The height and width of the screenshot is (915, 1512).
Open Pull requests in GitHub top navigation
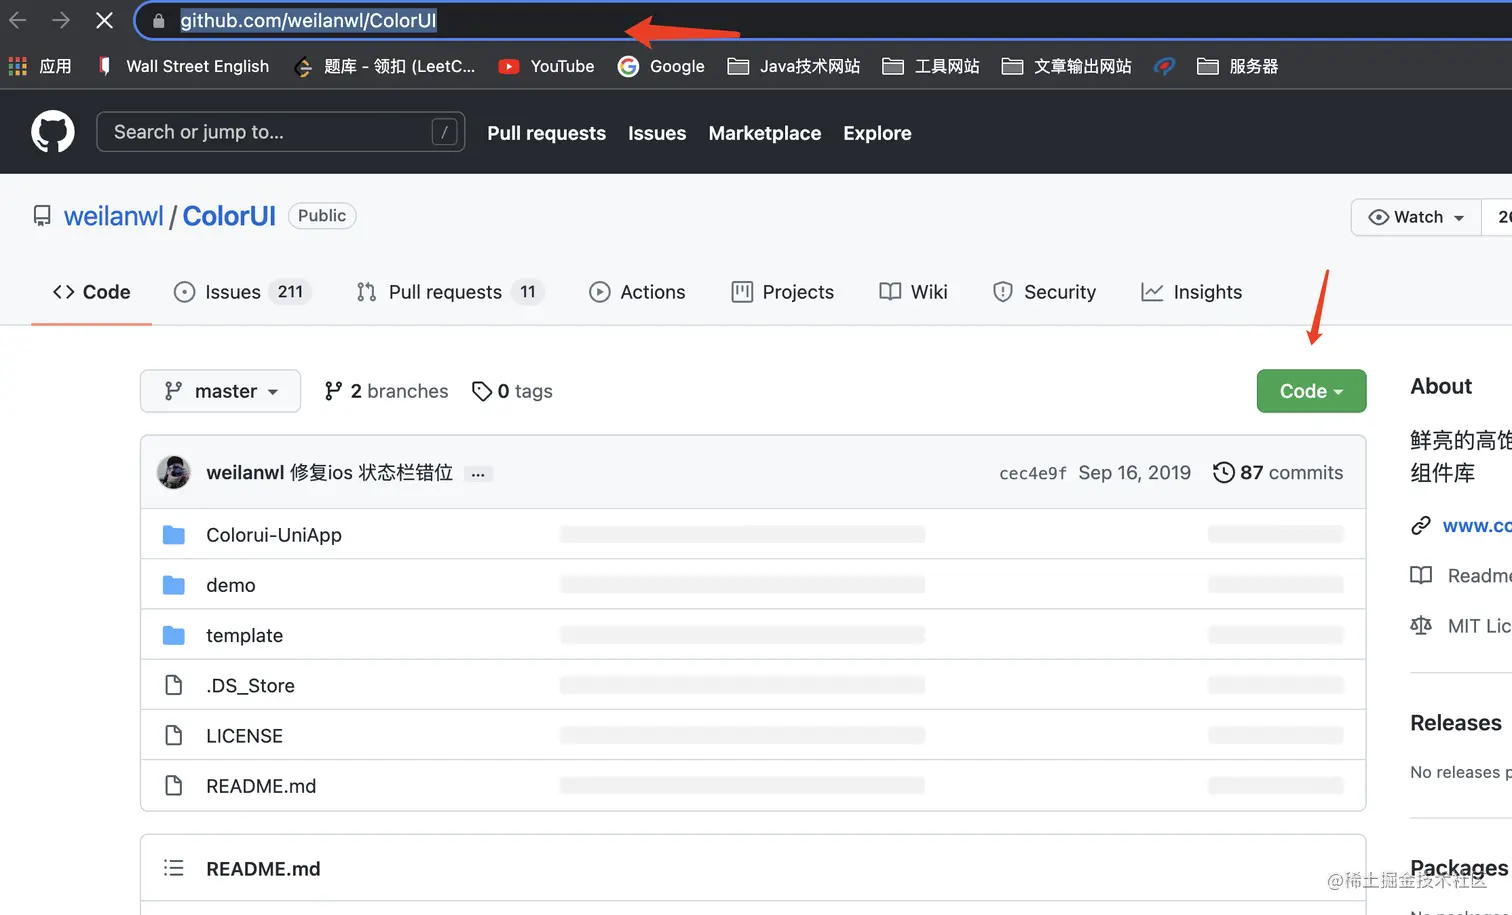[x=546, y=133]
